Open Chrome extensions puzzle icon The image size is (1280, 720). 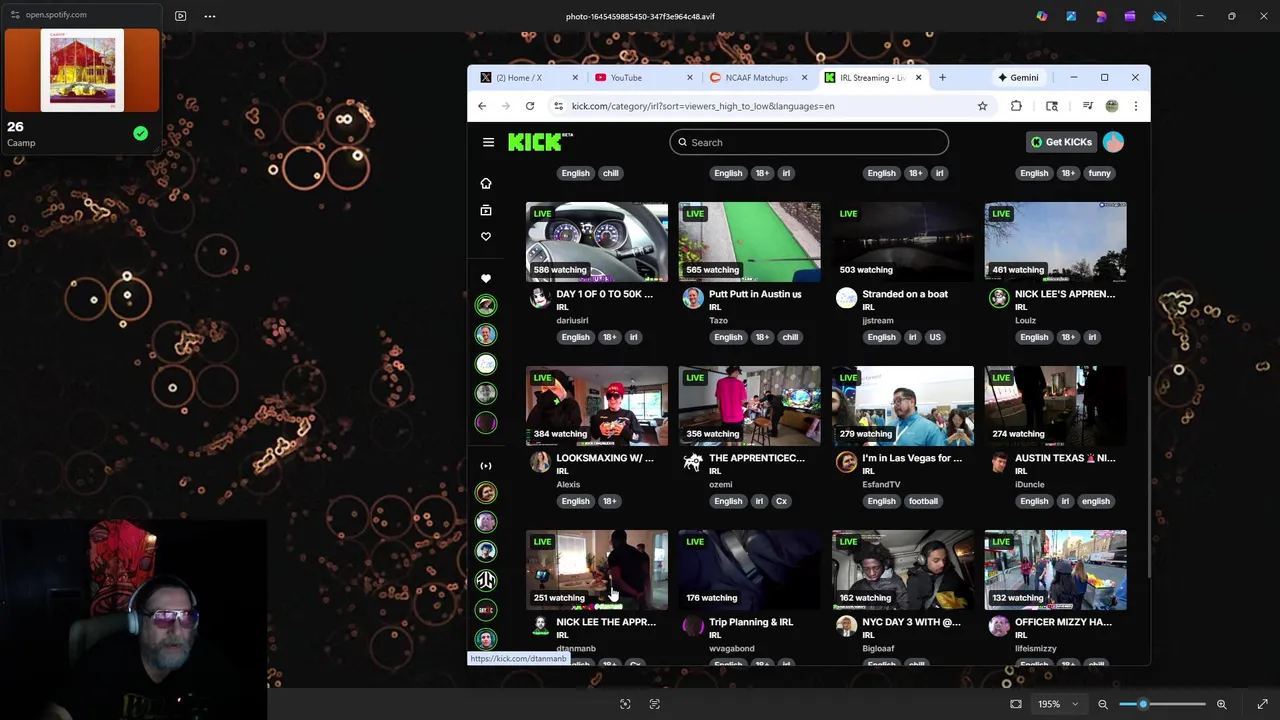click(x=1016, y=106)
